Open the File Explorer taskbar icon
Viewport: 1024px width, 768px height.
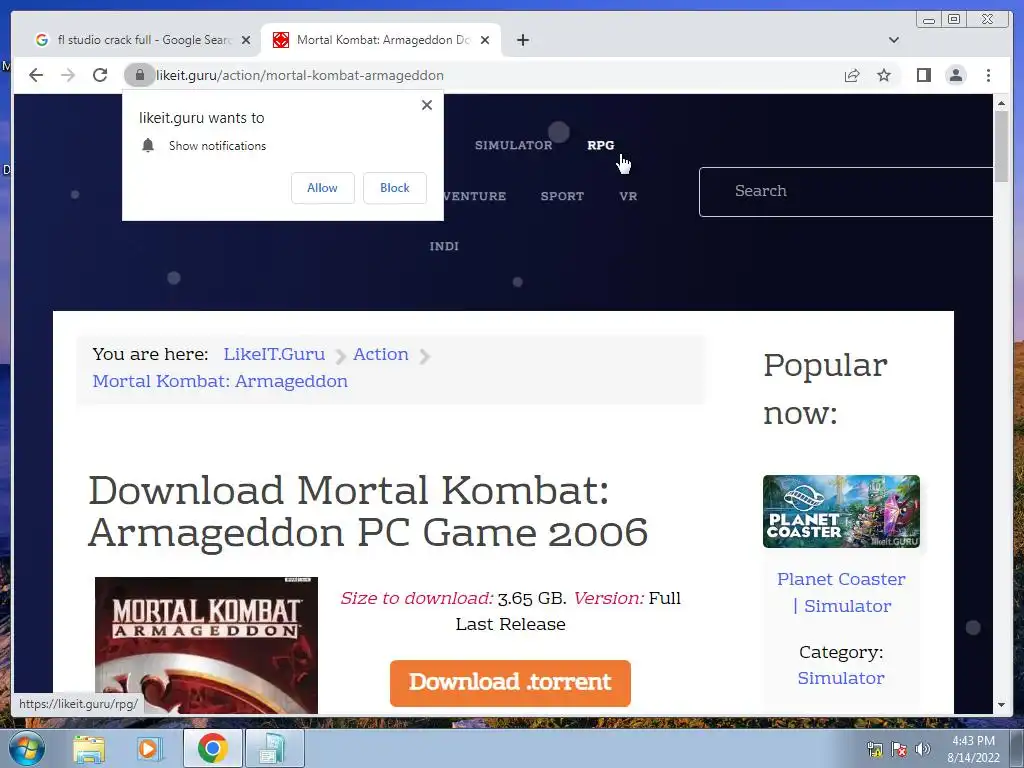coord(89,748)
